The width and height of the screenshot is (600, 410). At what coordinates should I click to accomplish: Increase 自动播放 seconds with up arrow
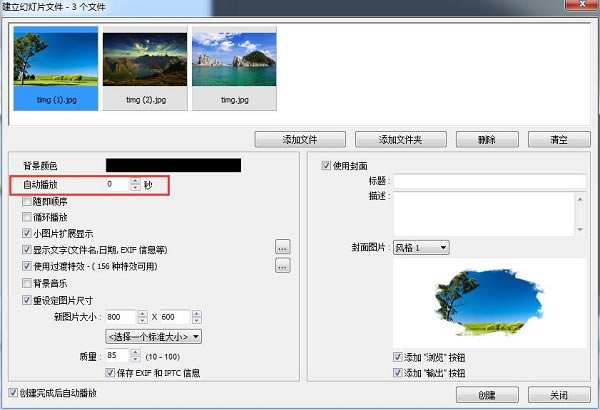pyautogui.click(x=135, y=181)
